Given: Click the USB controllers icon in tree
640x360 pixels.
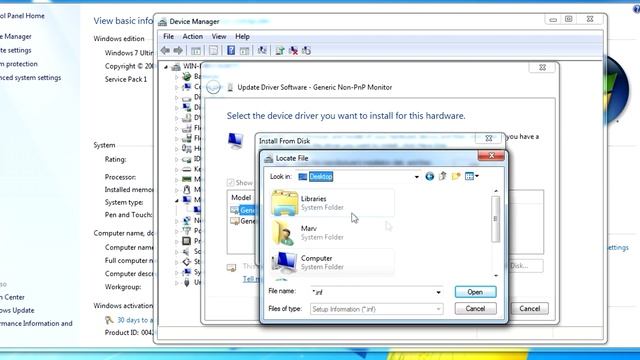Looking at the screenshot, I should coord(187,282).
